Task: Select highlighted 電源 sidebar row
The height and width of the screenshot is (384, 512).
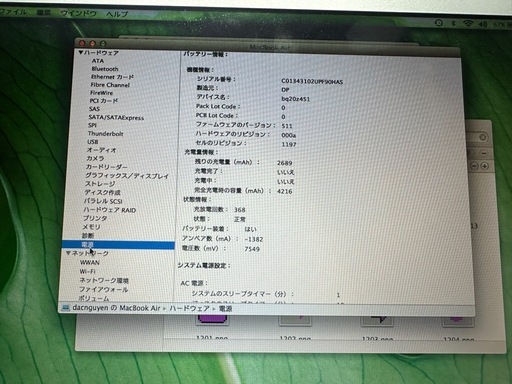Action: 118,245
